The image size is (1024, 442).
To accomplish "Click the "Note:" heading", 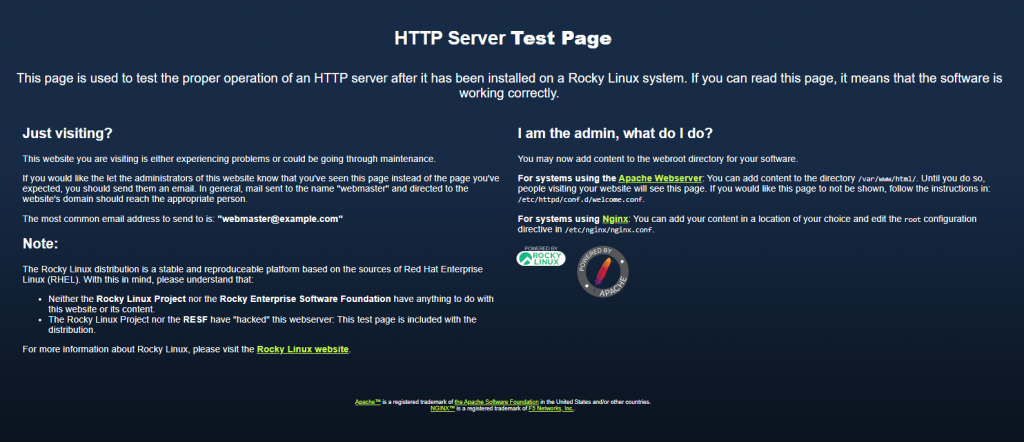I will point(40,244).
